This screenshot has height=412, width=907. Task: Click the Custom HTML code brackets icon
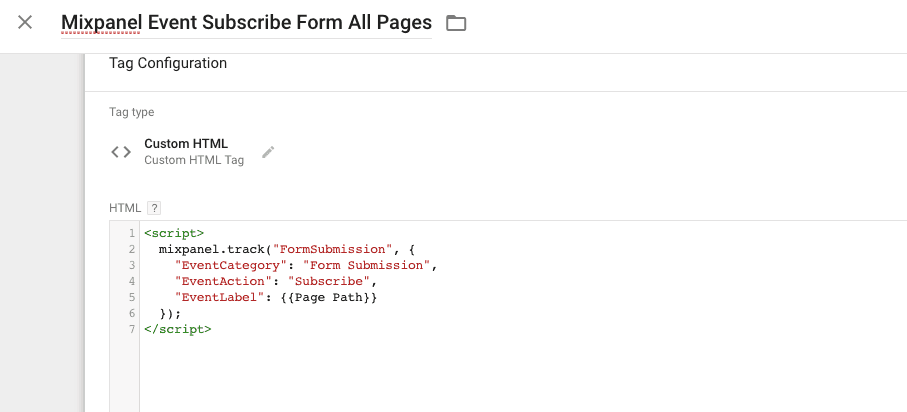click(121, 152)
